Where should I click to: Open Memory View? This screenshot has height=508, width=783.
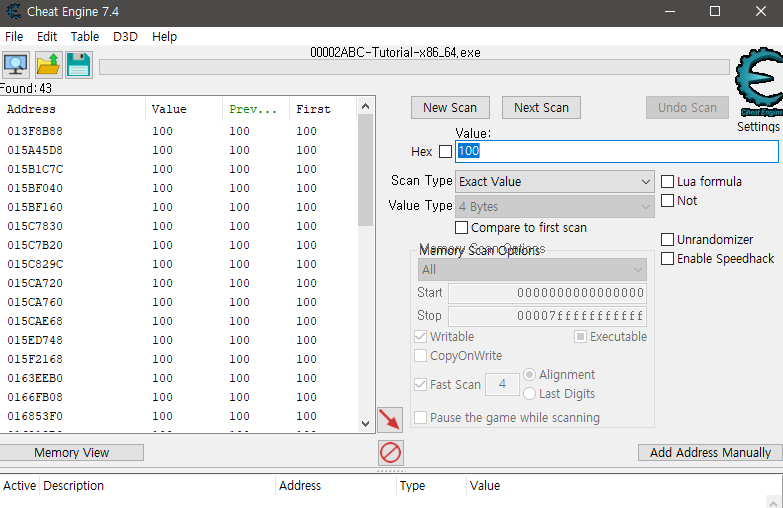(x=71, y=453)
